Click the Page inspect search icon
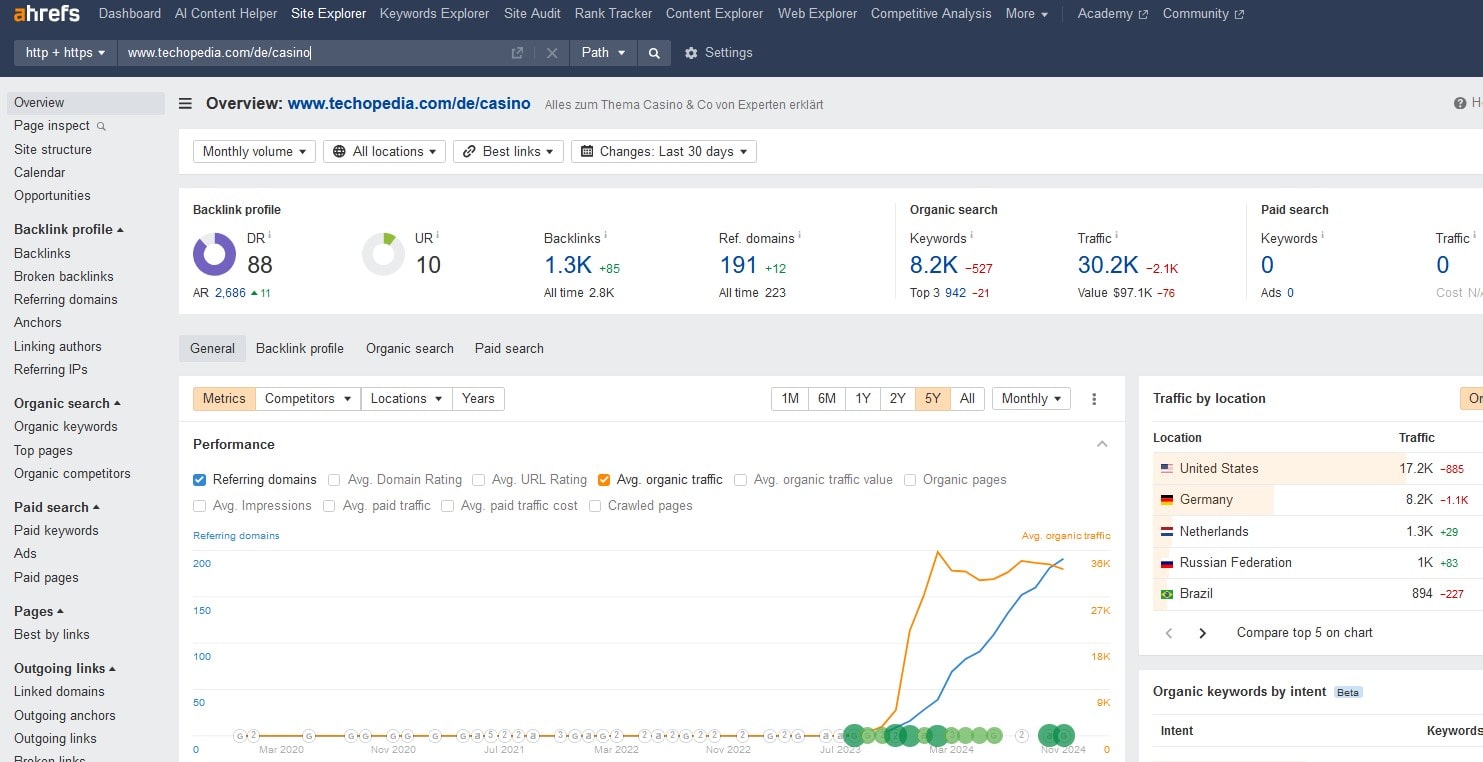 click(101, 127)
